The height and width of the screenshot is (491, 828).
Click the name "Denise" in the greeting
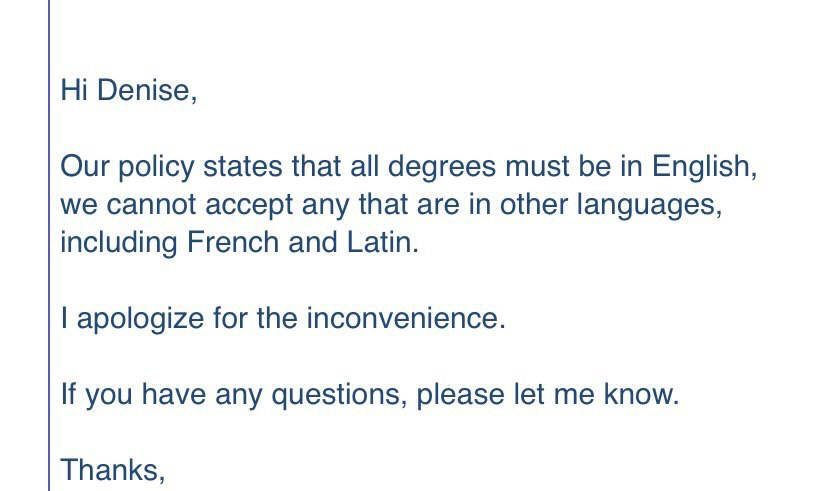(143, 90)
